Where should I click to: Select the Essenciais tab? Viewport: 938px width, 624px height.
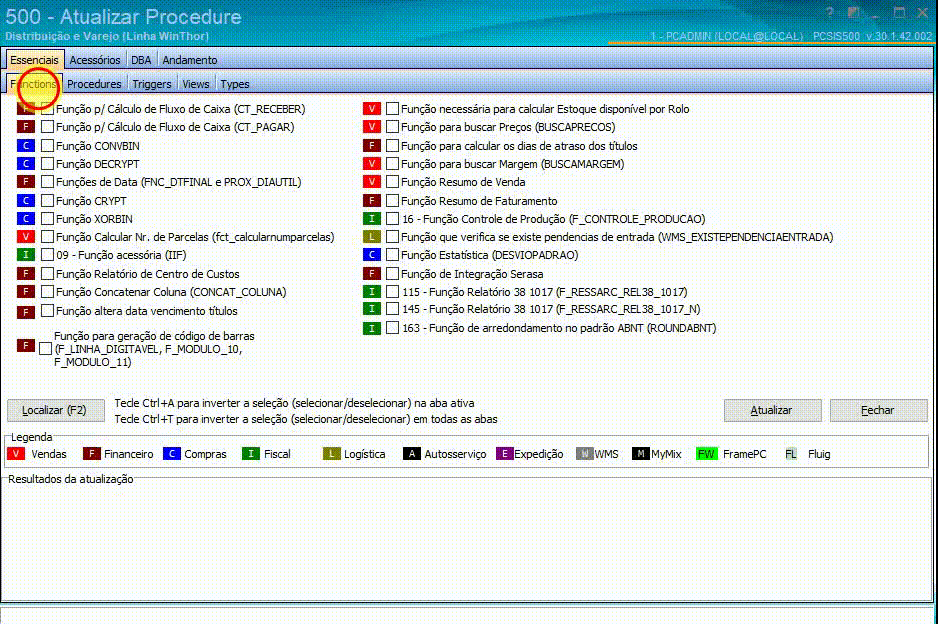click(x=35, y=60)
